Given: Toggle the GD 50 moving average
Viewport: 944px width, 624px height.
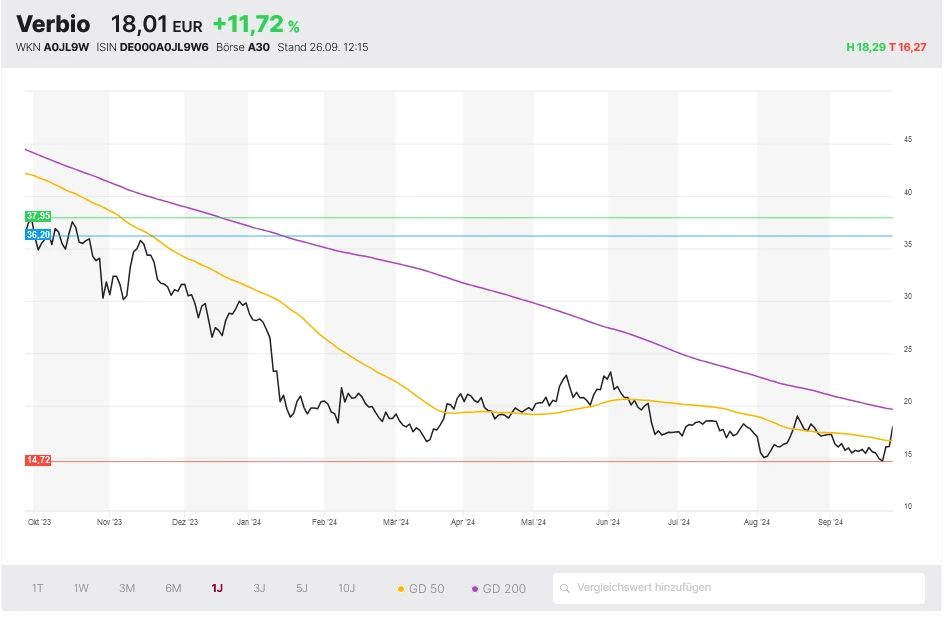Looking at the screenshot, I should point(421,588).
